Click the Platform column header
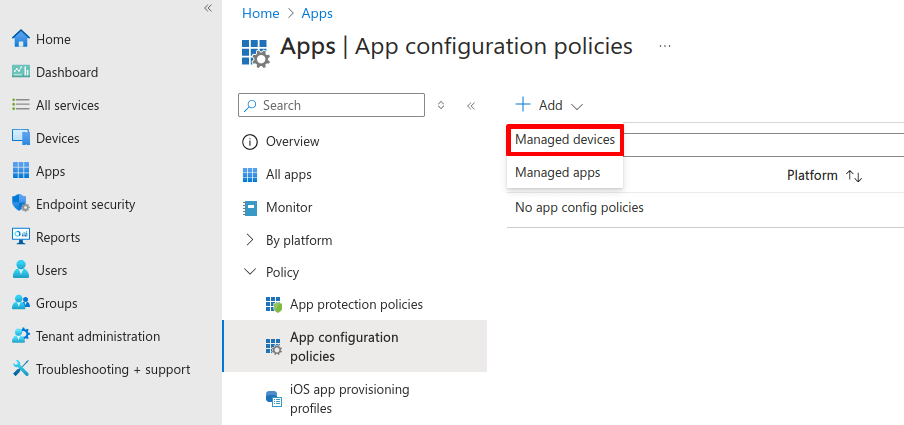This screenshot has height=425, width=904. click(812, 175)
